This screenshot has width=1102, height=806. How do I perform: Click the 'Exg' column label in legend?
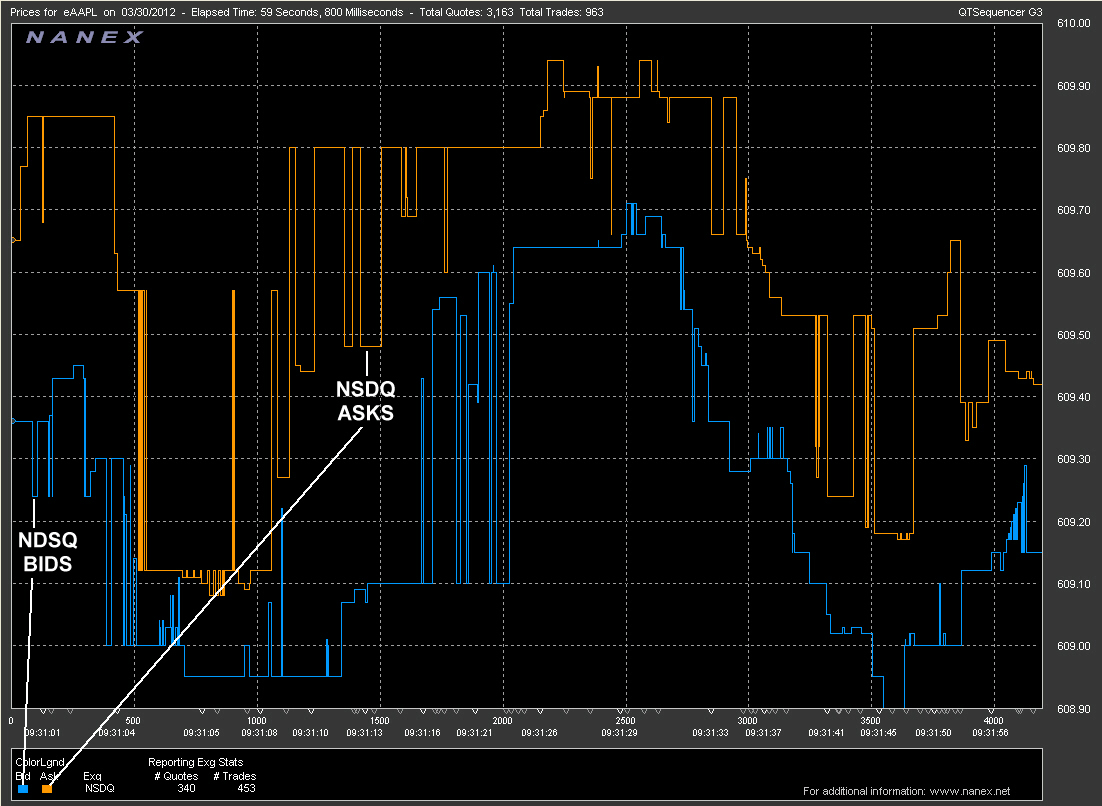(92, 776)
